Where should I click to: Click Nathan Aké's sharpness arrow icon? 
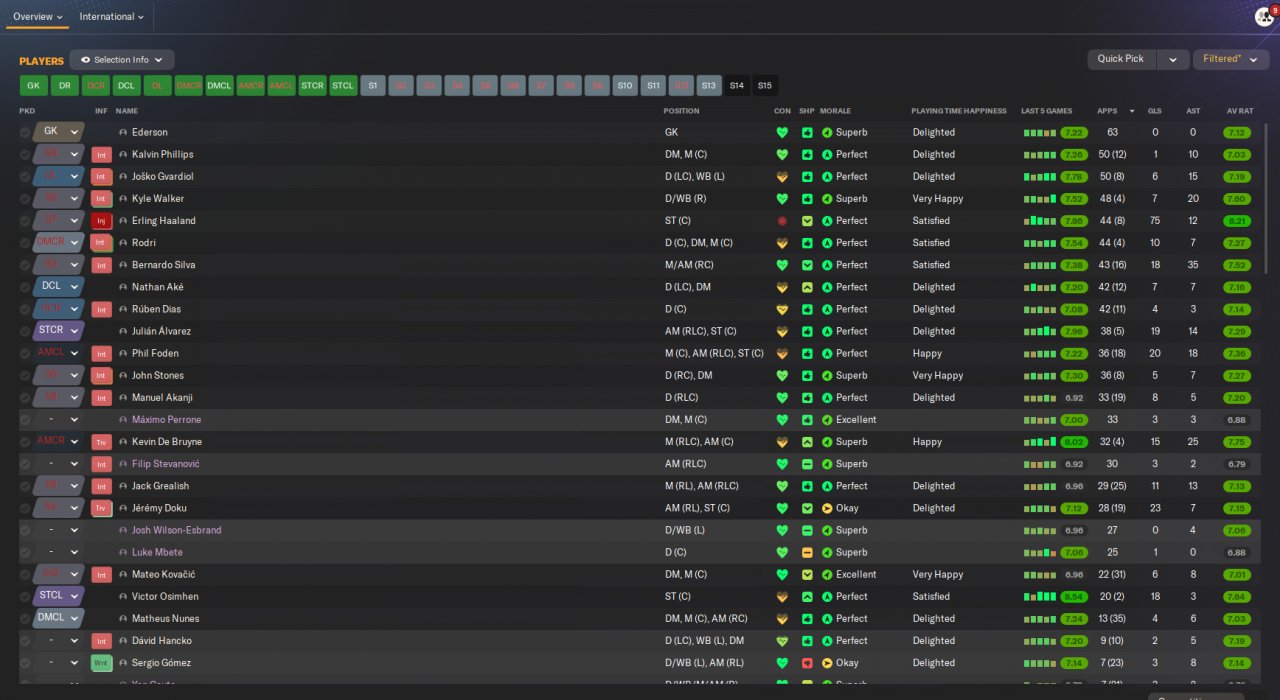point(807,287)
